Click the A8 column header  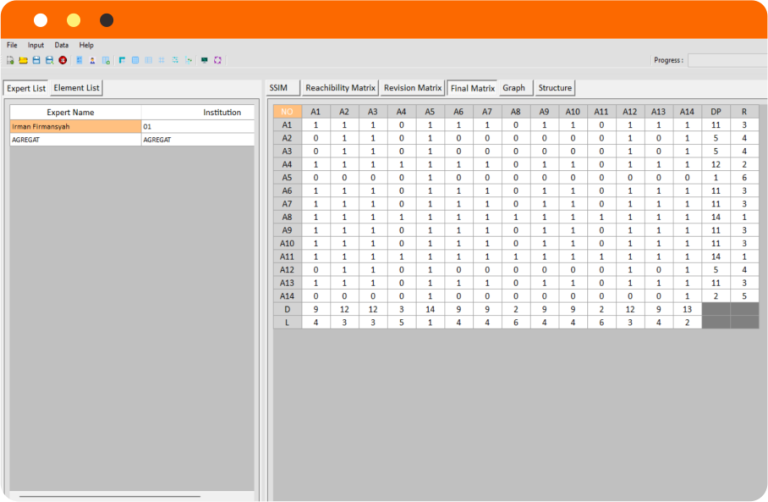515,112
